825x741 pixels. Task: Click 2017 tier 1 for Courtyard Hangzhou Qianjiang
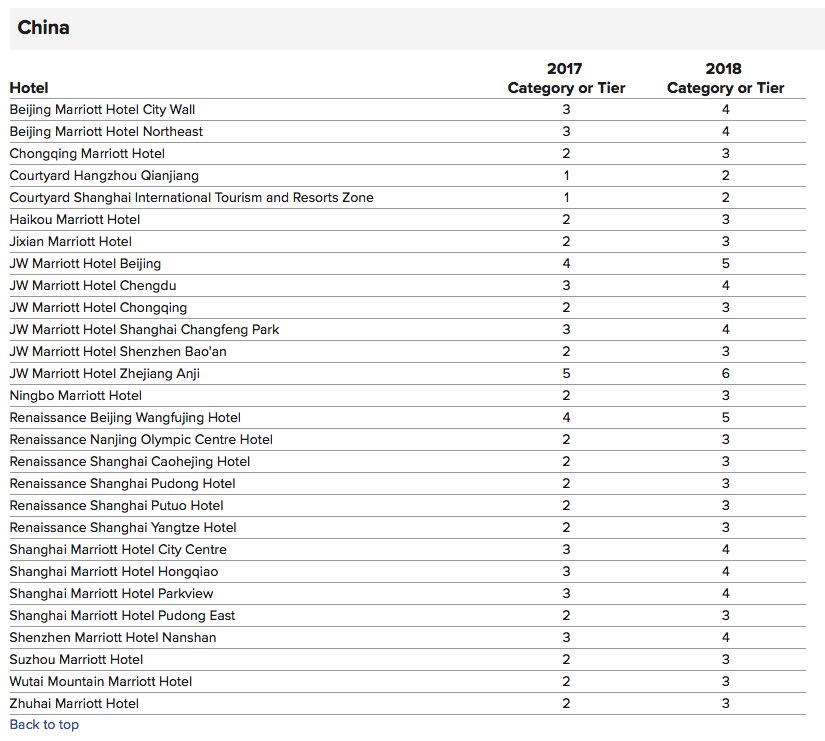click(x=566, y=176)
